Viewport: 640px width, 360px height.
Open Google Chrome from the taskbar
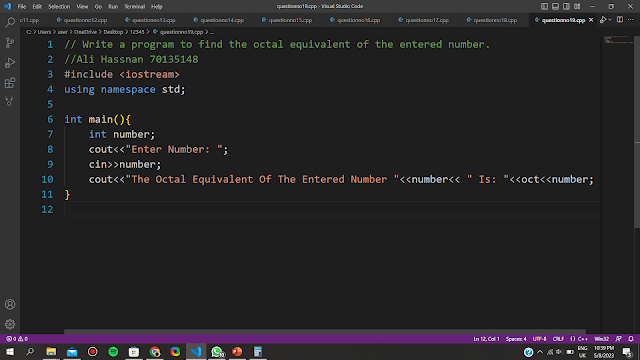(x=155, y=351)
